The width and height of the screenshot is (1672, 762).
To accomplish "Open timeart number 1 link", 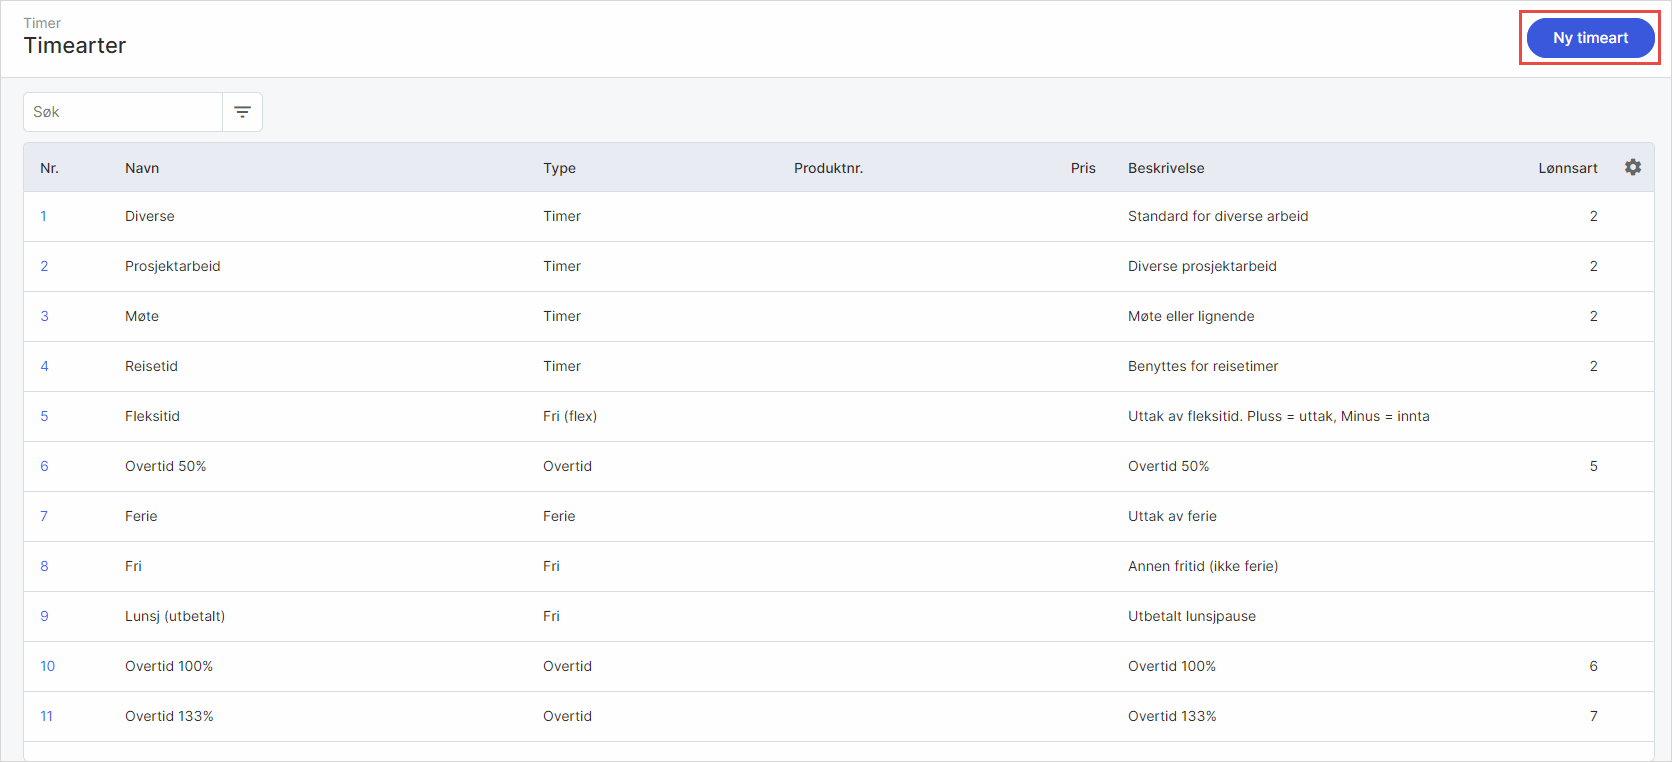I will pos(43,216).
